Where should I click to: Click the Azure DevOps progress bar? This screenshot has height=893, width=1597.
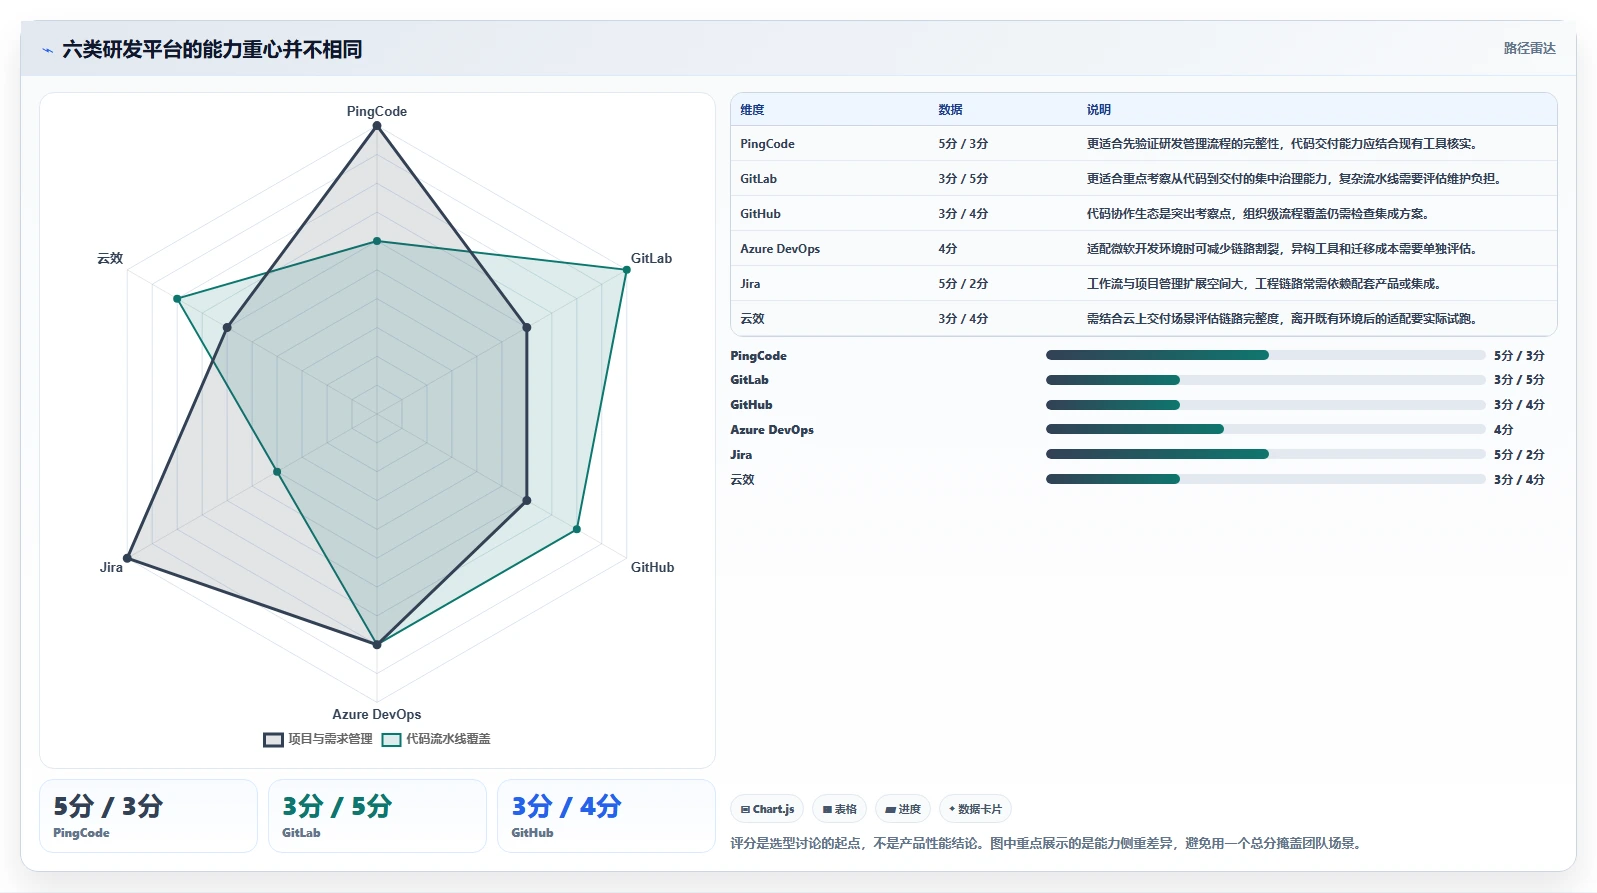1265,429
